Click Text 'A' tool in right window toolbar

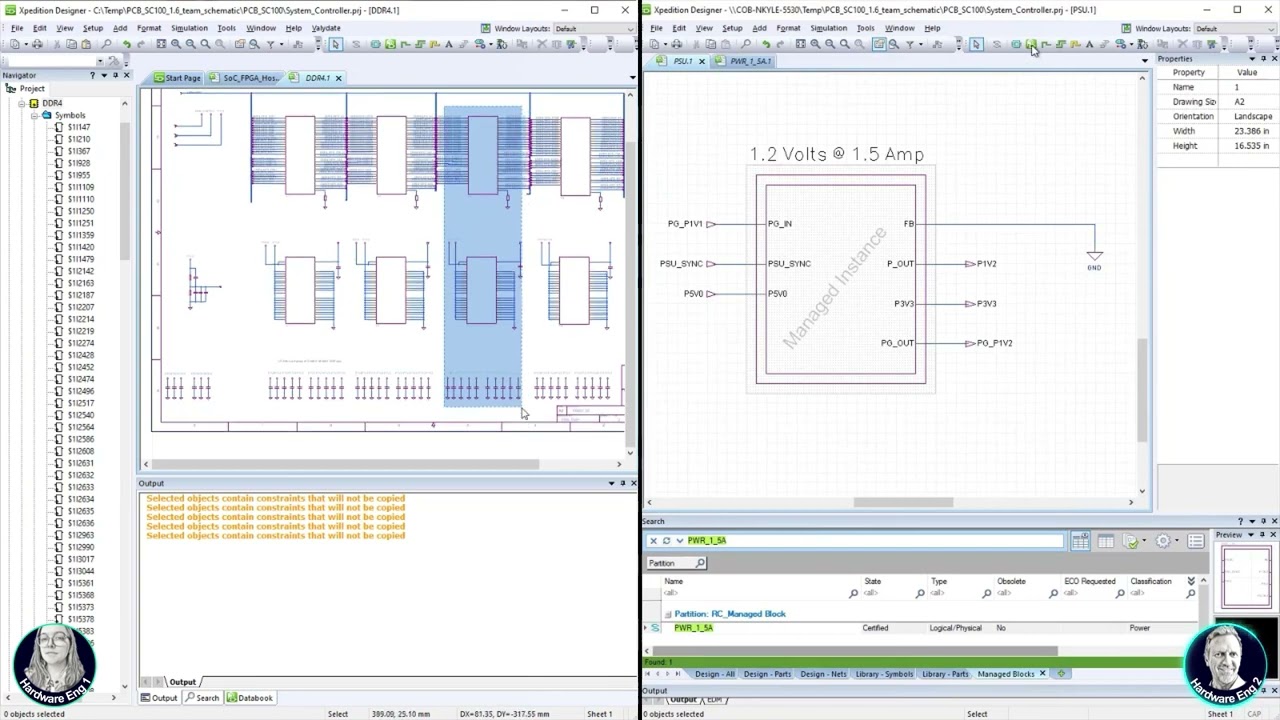point(1089,44)
